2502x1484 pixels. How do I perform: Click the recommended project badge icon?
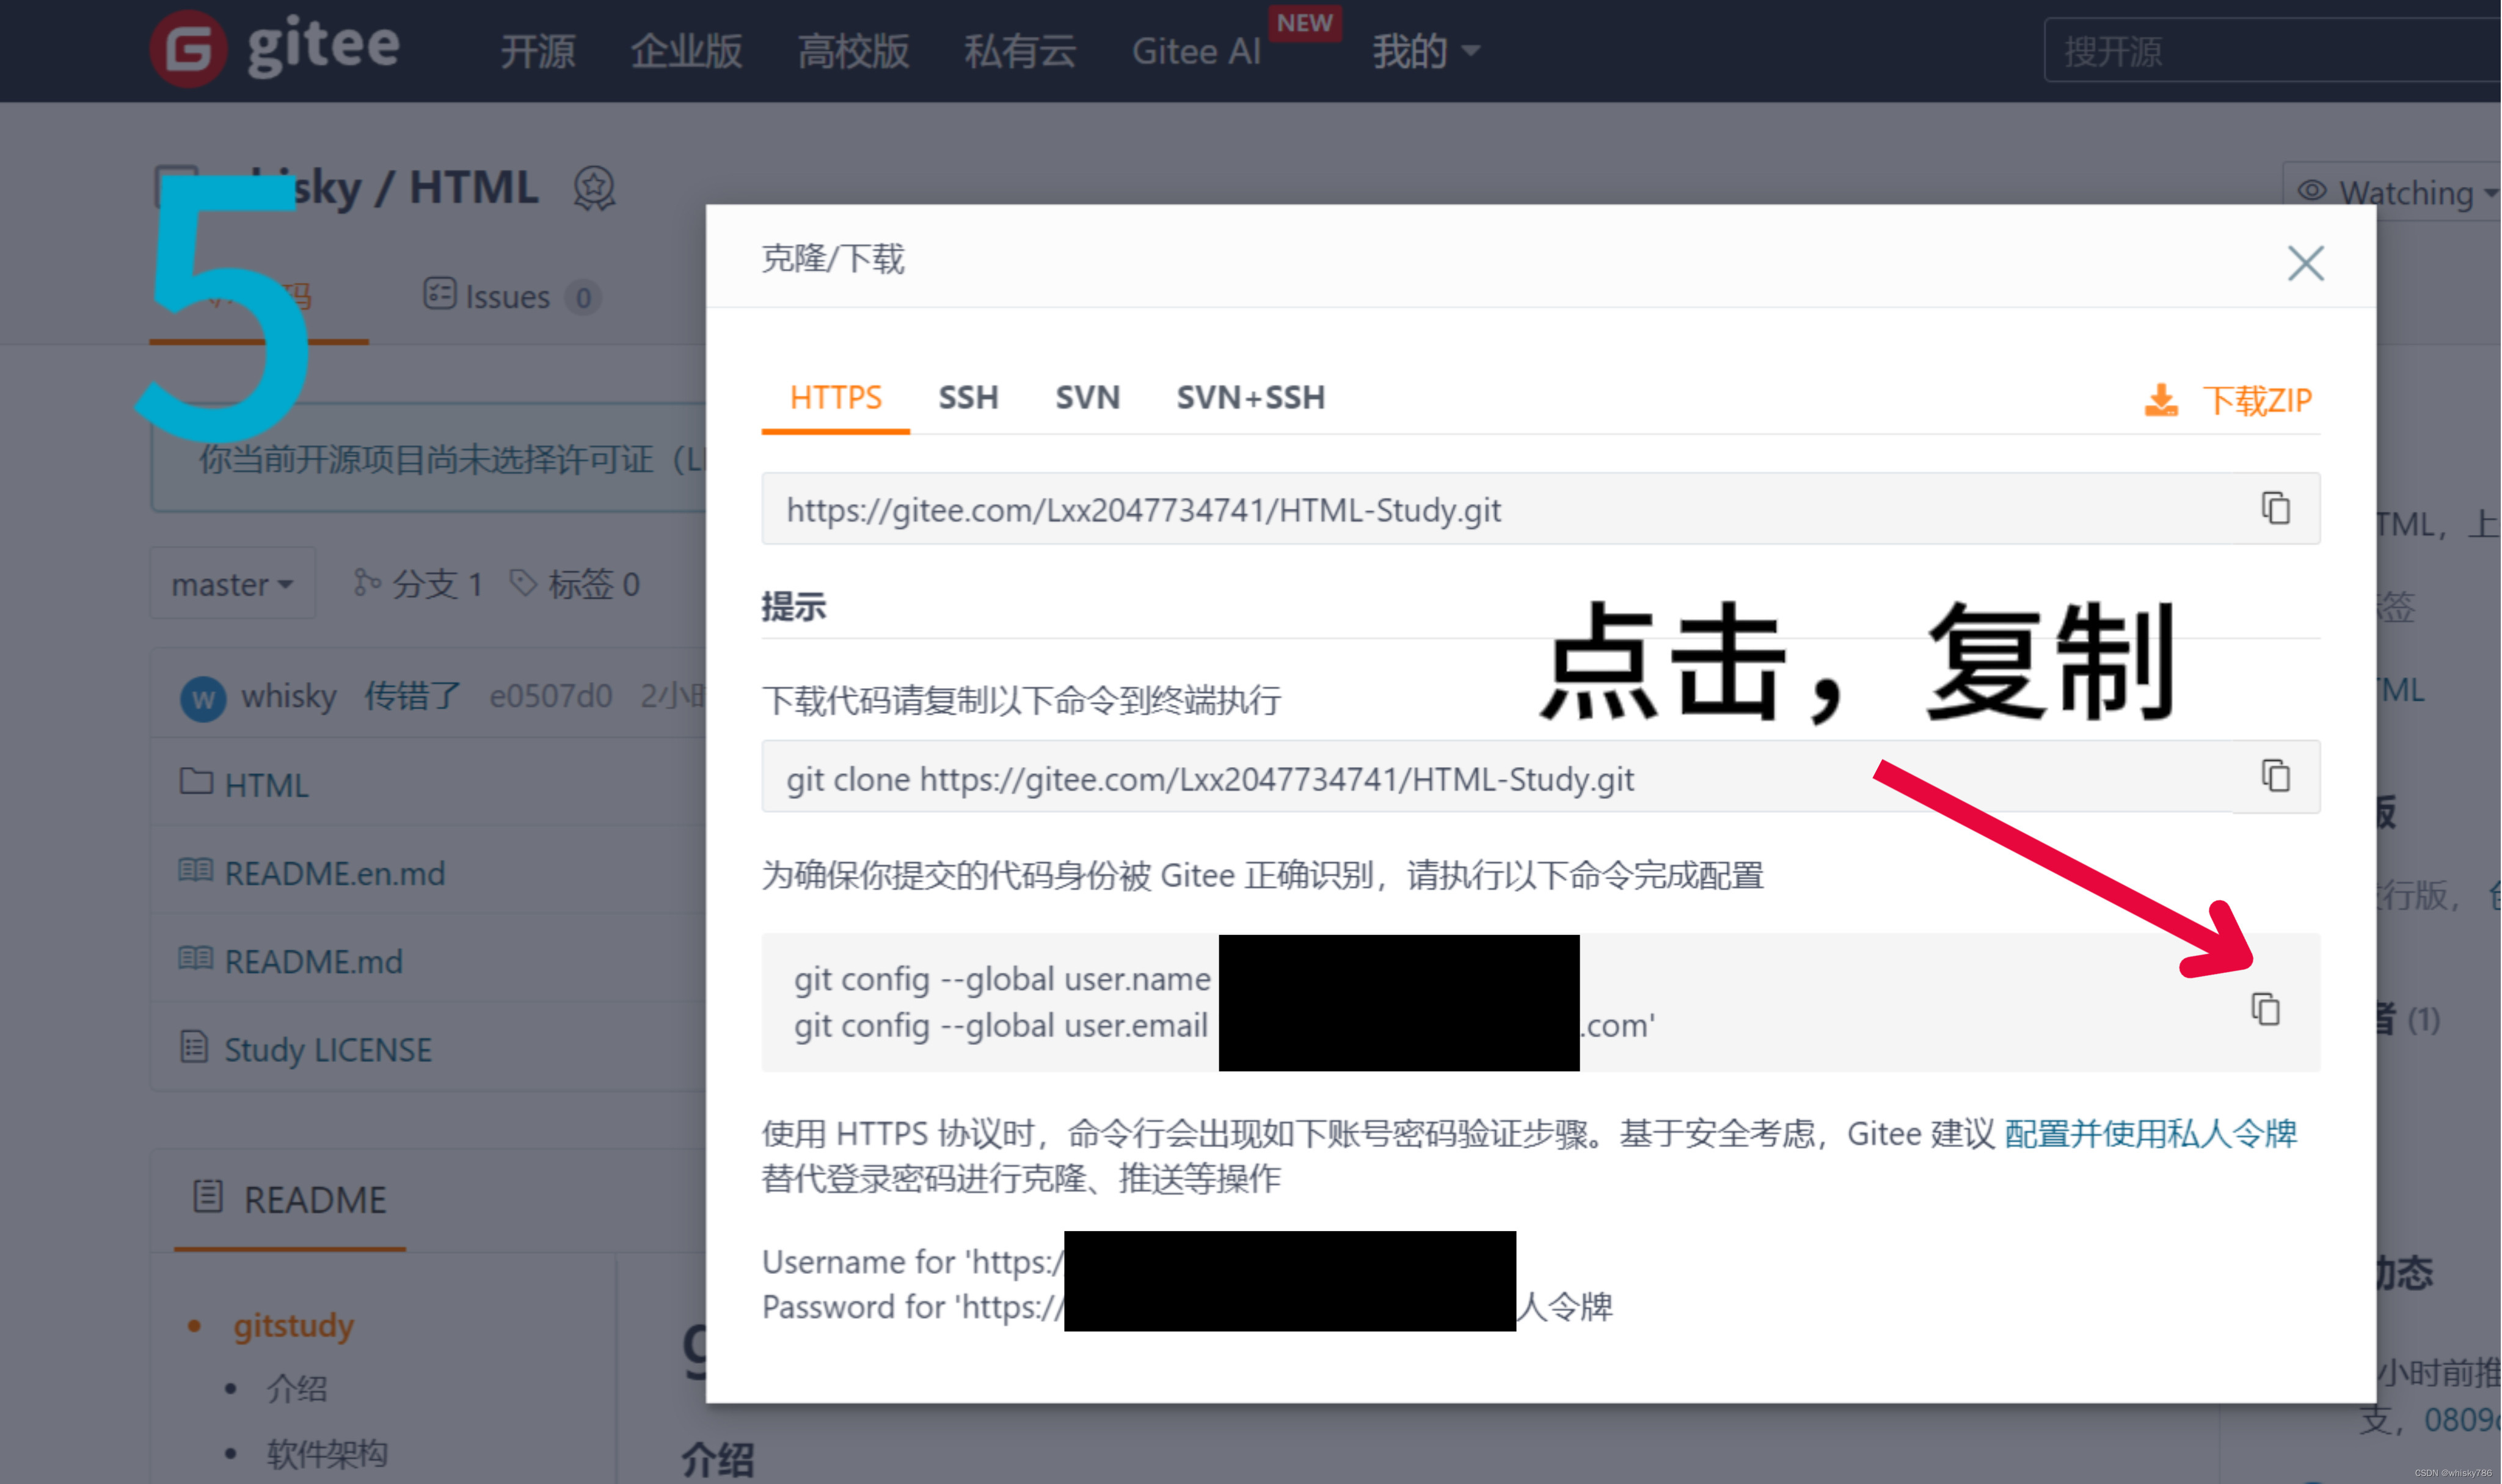[x=594, y=188]
